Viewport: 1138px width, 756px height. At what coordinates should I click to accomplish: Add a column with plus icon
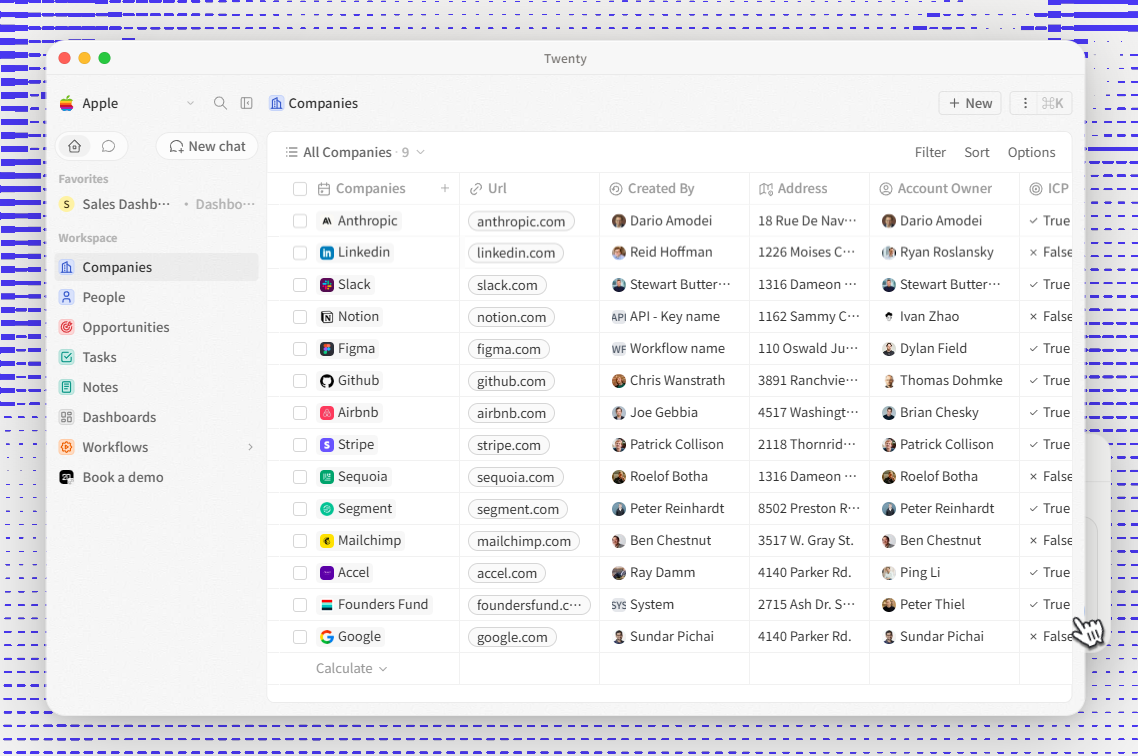tap(445, 189)
